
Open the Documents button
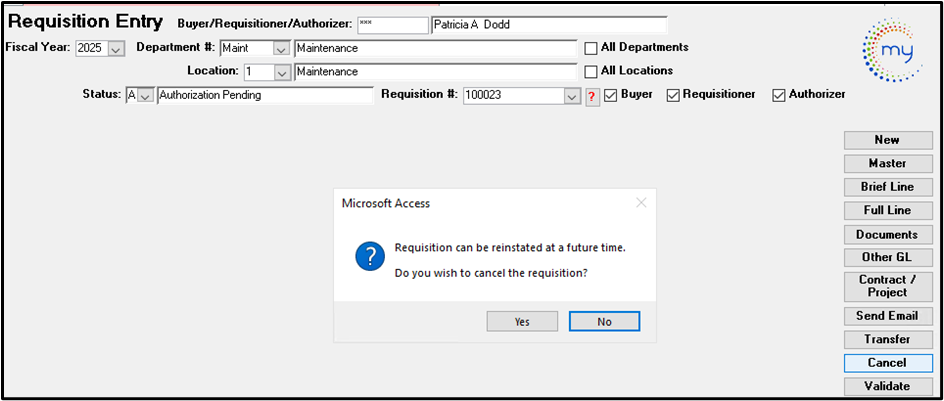tap(888, 234)
